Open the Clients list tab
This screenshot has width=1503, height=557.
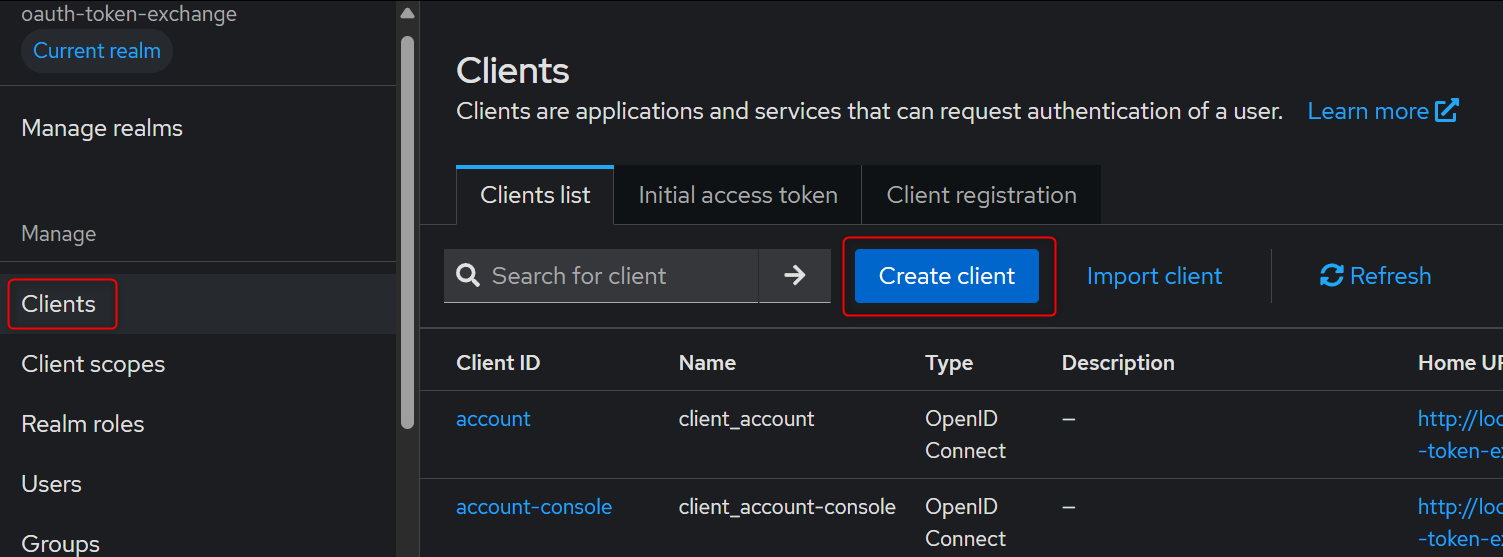click(x=535, y=195)
